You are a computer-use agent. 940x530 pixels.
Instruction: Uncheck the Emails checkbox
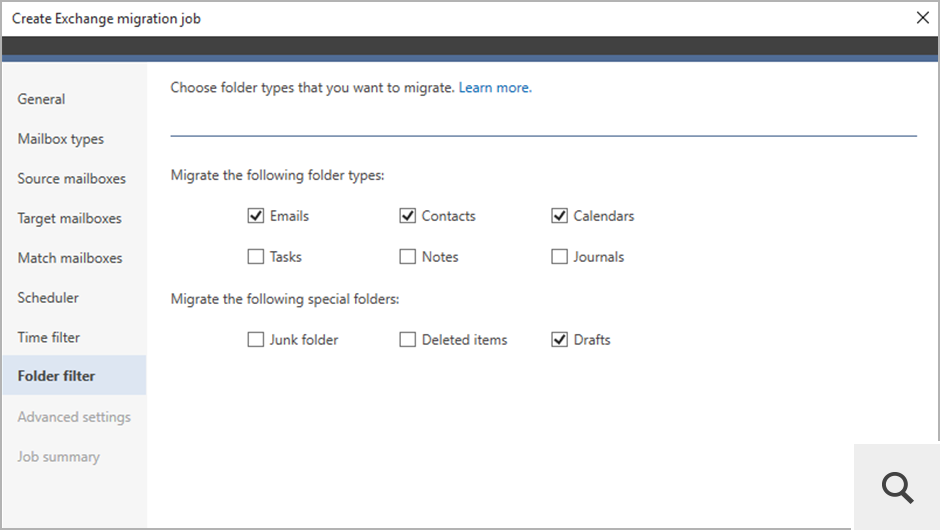[256, 216]
